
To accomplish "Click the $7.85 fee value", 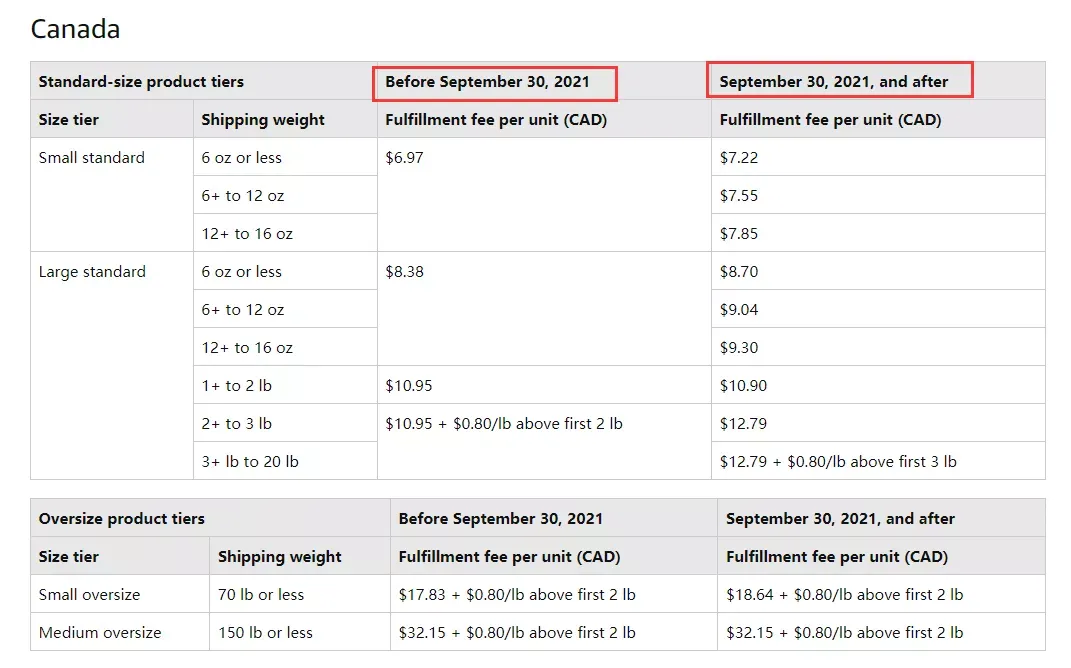I will coord(738,234).
